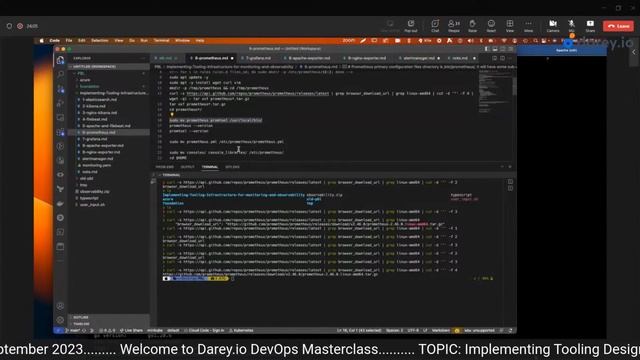The width and height of the screenshot is (640, 360).
Task: Open the Help menu
Action: [x=200, y=40]
